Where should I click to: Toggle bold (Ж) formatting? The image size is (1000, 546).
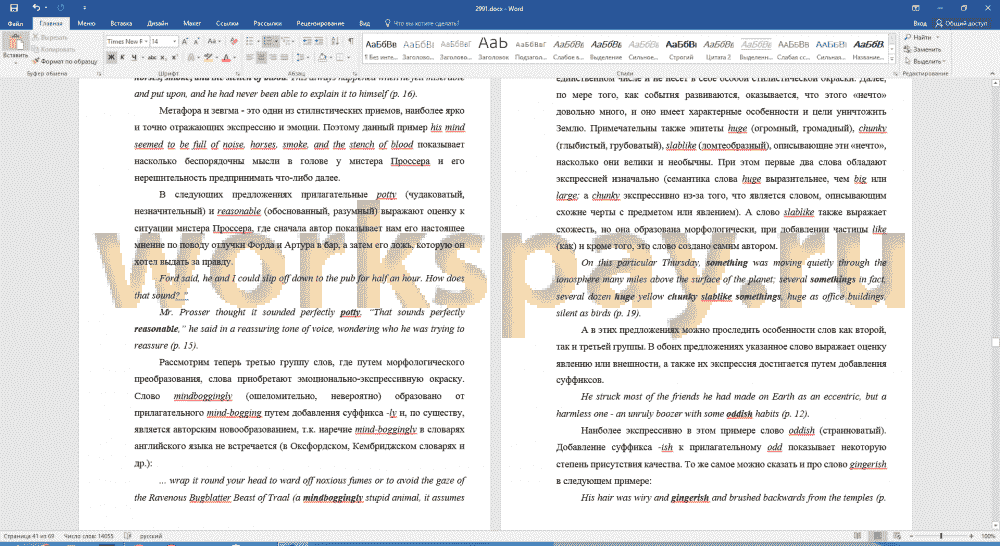tap(111, 57)
